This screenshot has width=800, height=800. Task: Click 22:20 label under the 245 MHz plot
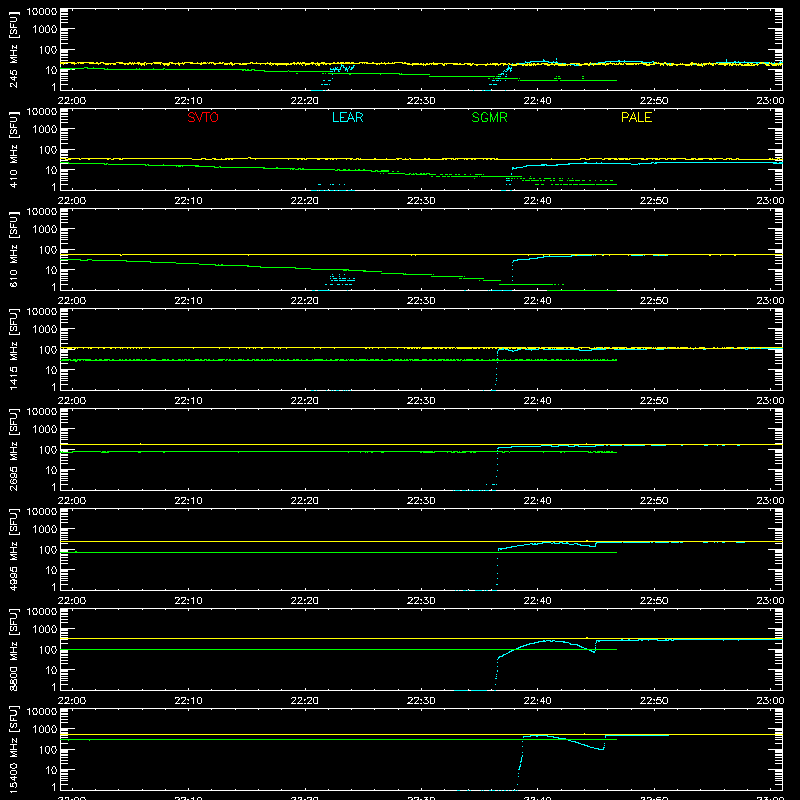(x=305, y=101)
